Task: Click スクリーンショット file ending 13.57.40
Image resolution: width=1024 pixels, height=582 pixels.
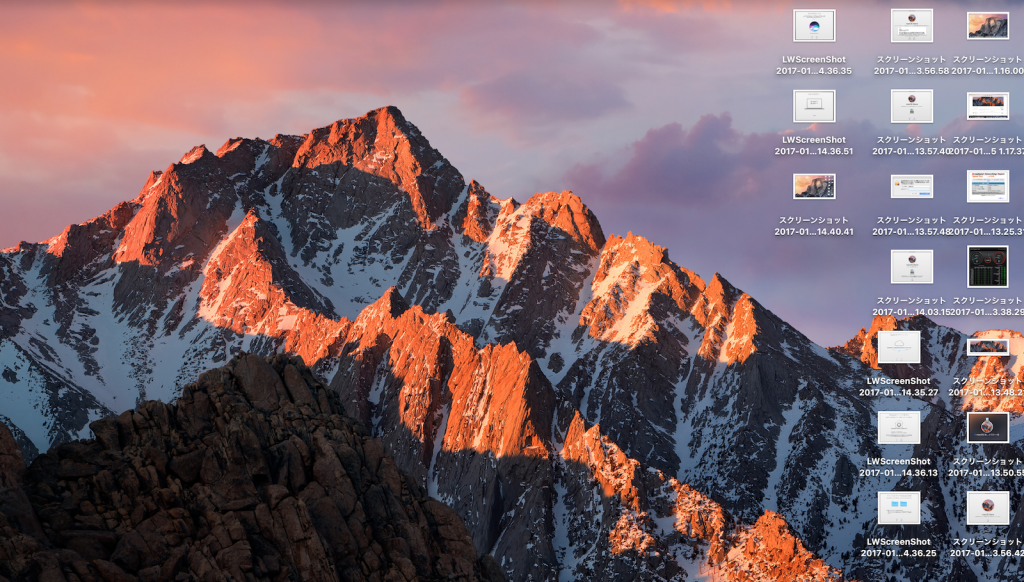Action: [x=911, y=106]
